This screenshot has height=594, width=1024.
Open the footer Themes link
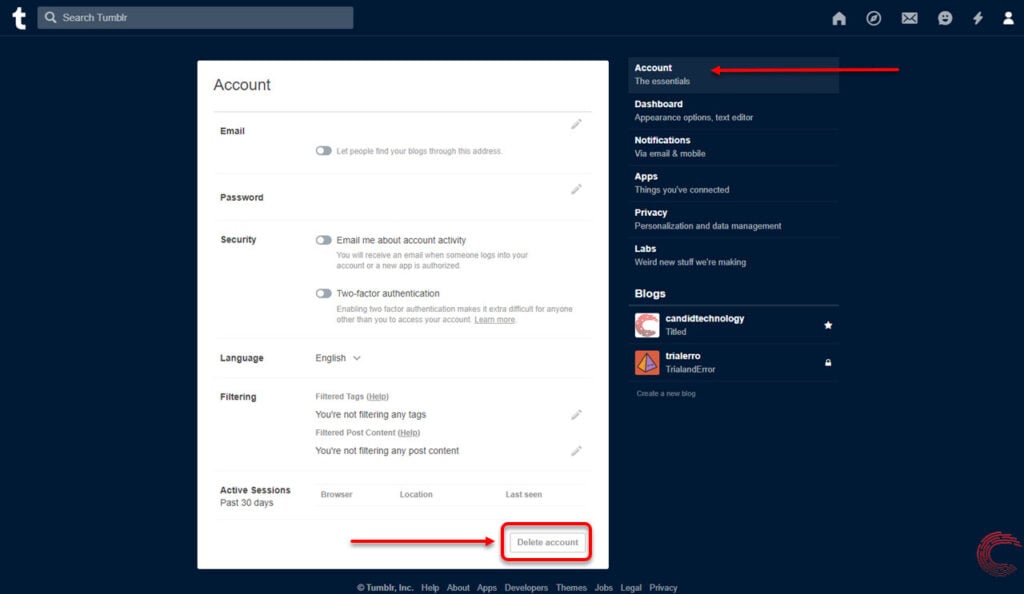tap(571, 587)
